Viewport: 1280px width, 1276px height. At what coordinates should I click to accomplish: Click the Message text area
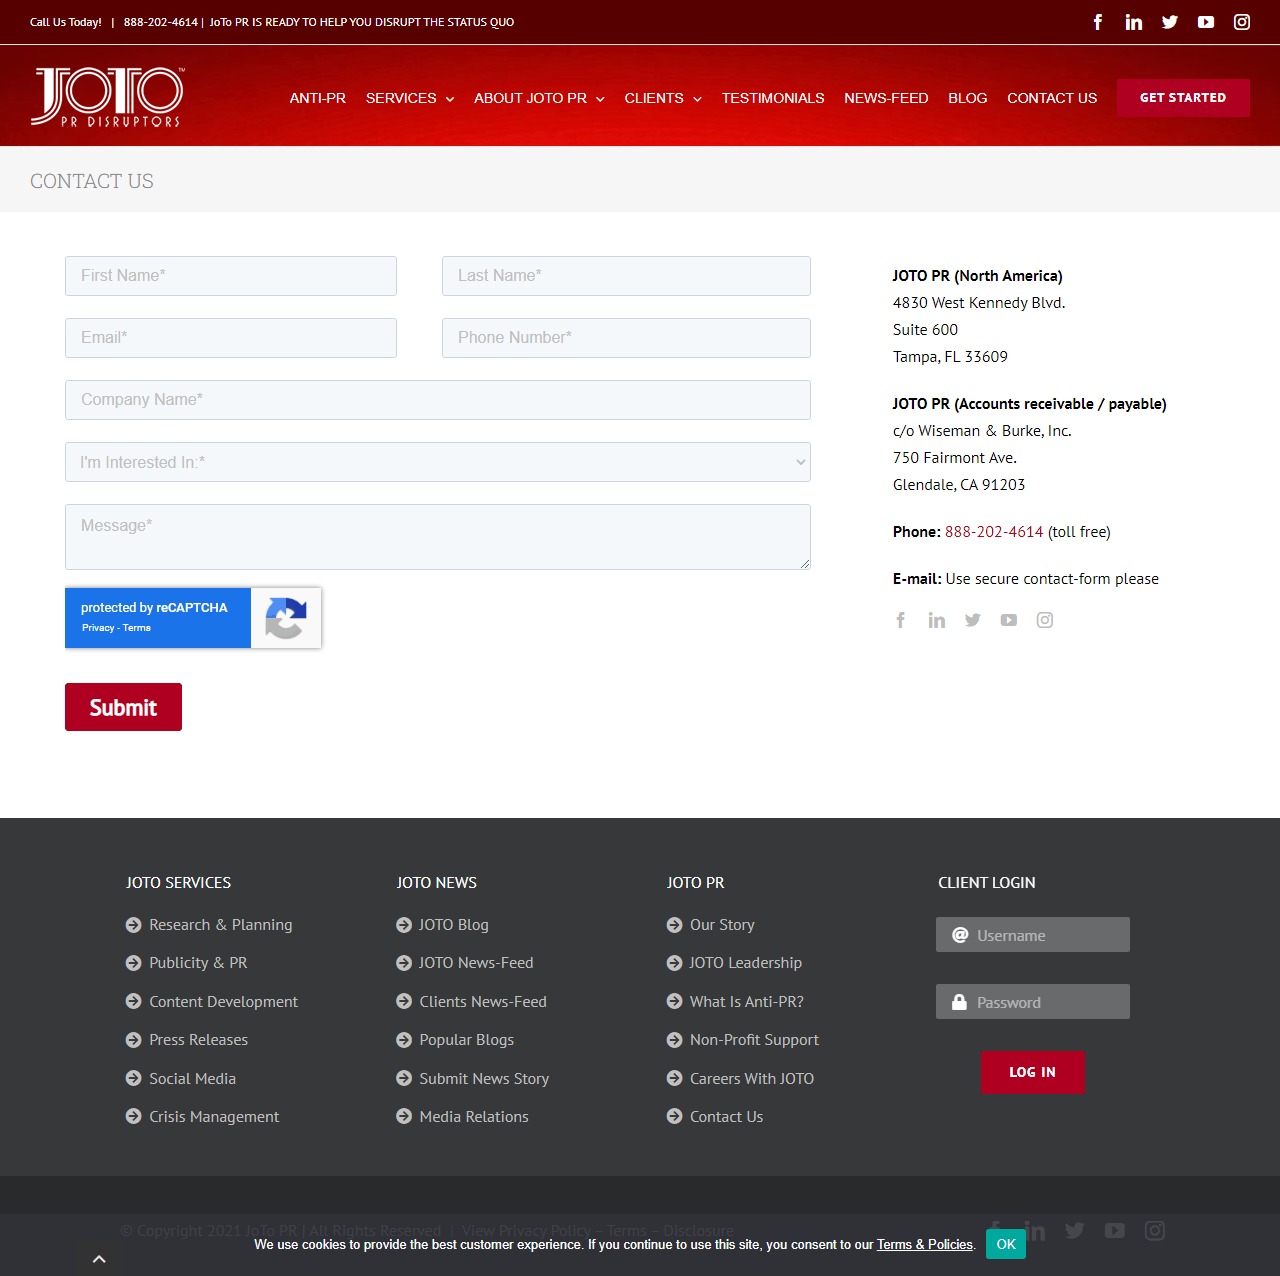click(437, 536)
